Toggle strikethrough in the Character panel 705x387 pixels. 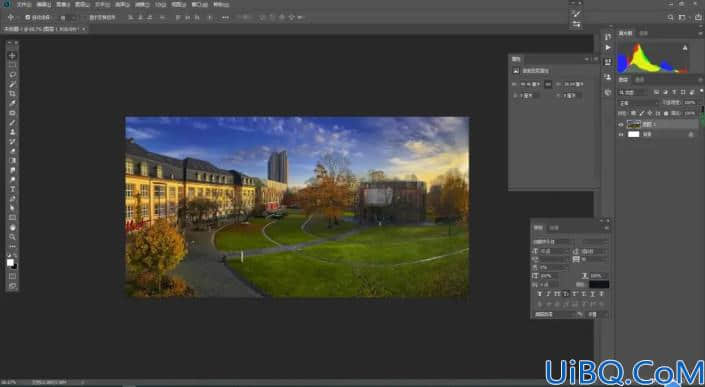(601, 294)
